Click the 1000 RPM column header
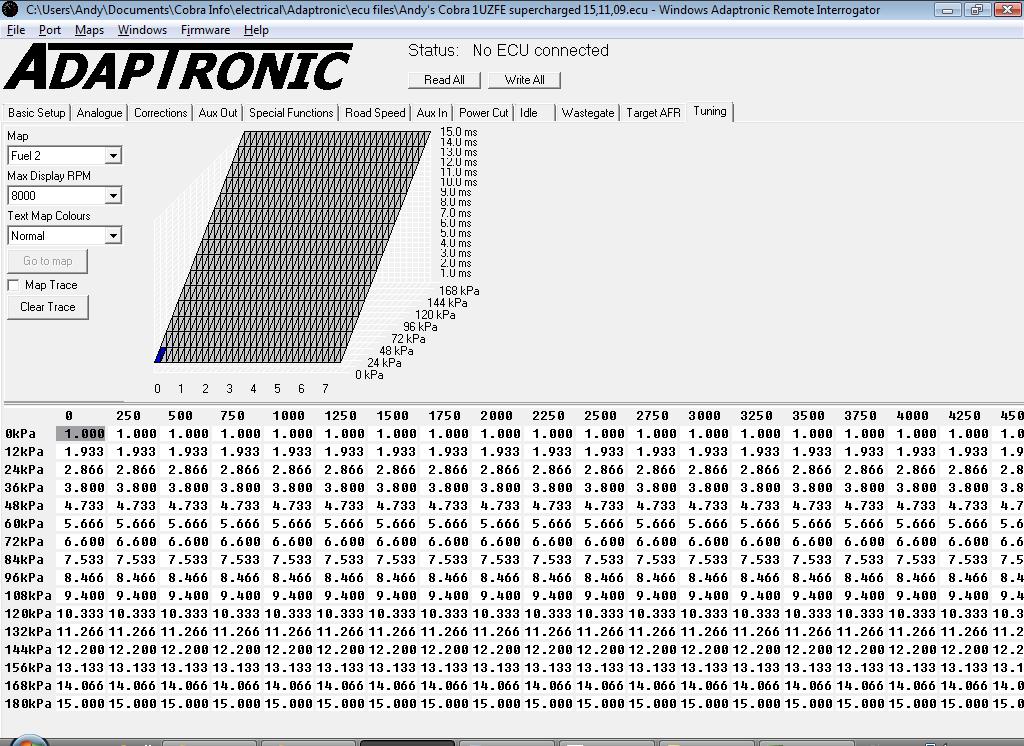This screenshot has height=746, width=1024. coord(289,415)
